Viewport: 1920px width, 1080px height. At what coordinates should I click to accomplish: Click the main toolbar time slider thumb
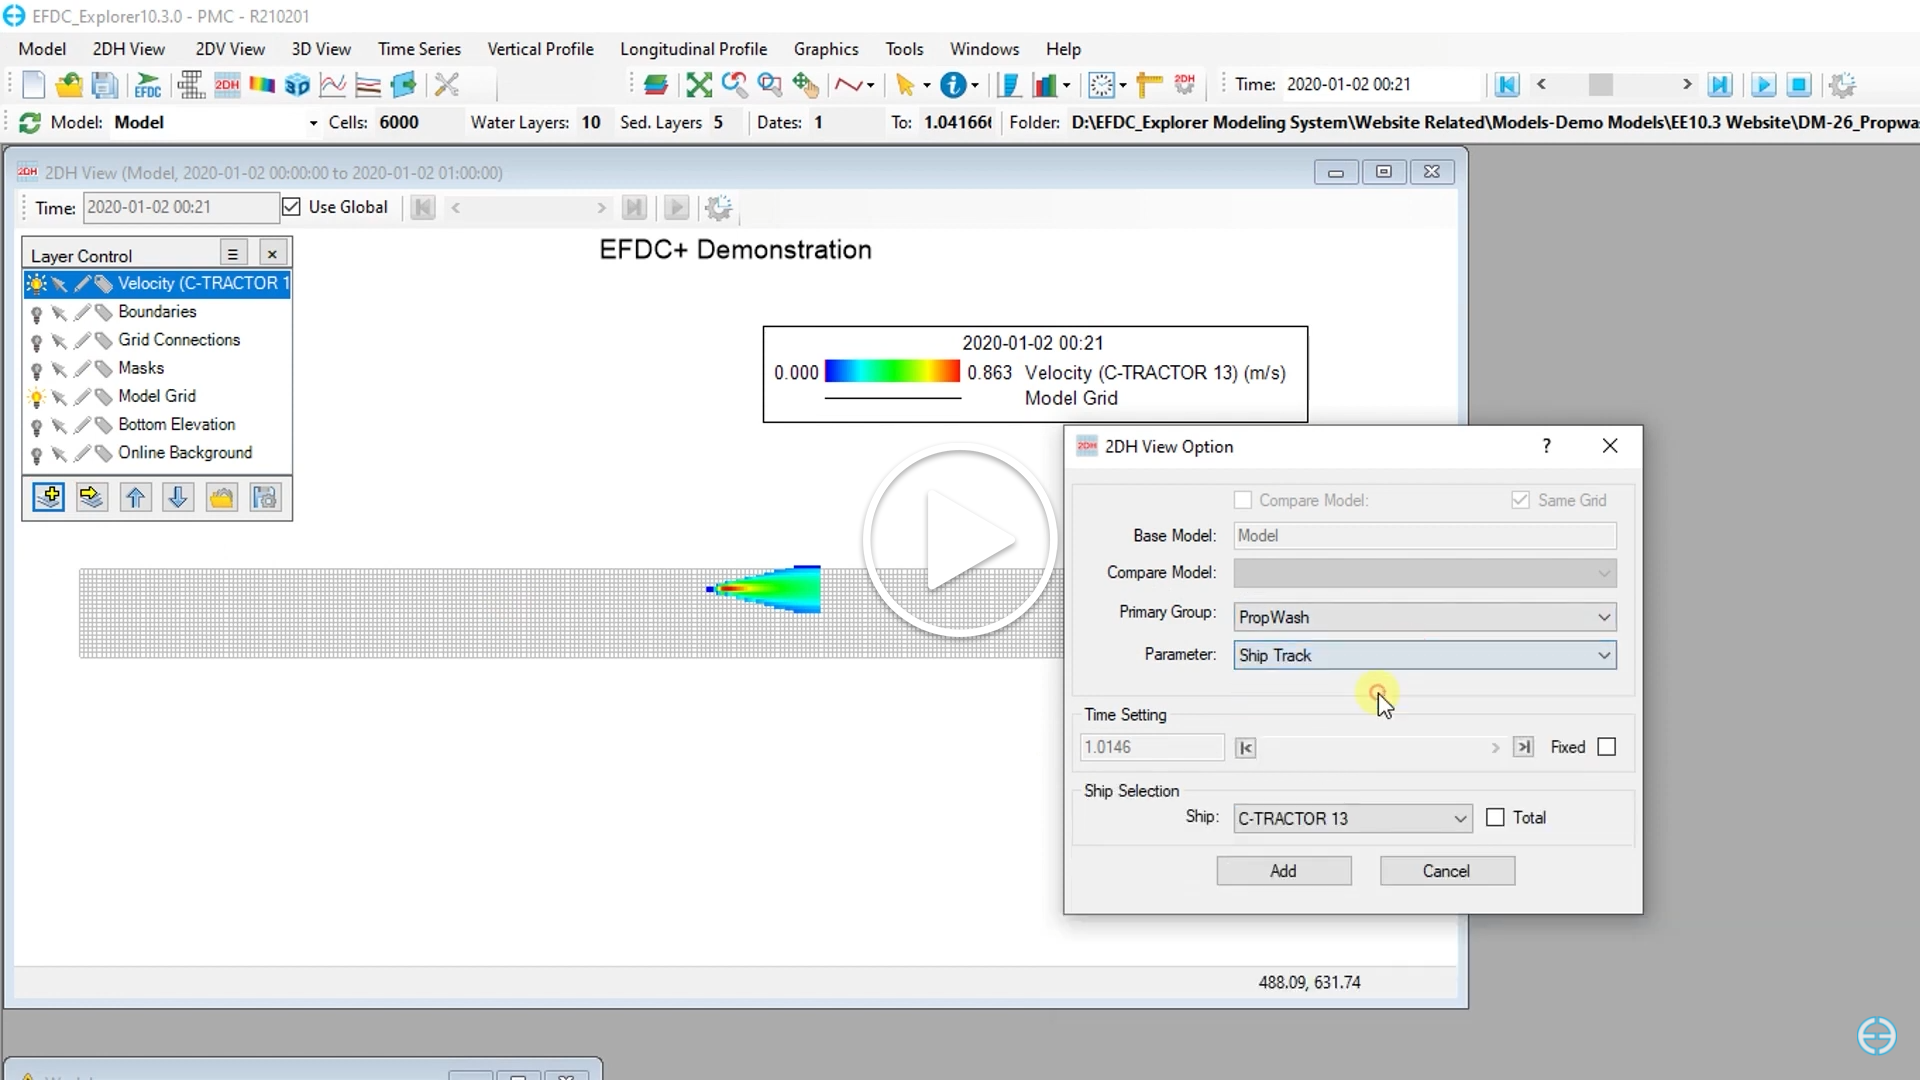pyautogui.click(x=1600, y=85)
